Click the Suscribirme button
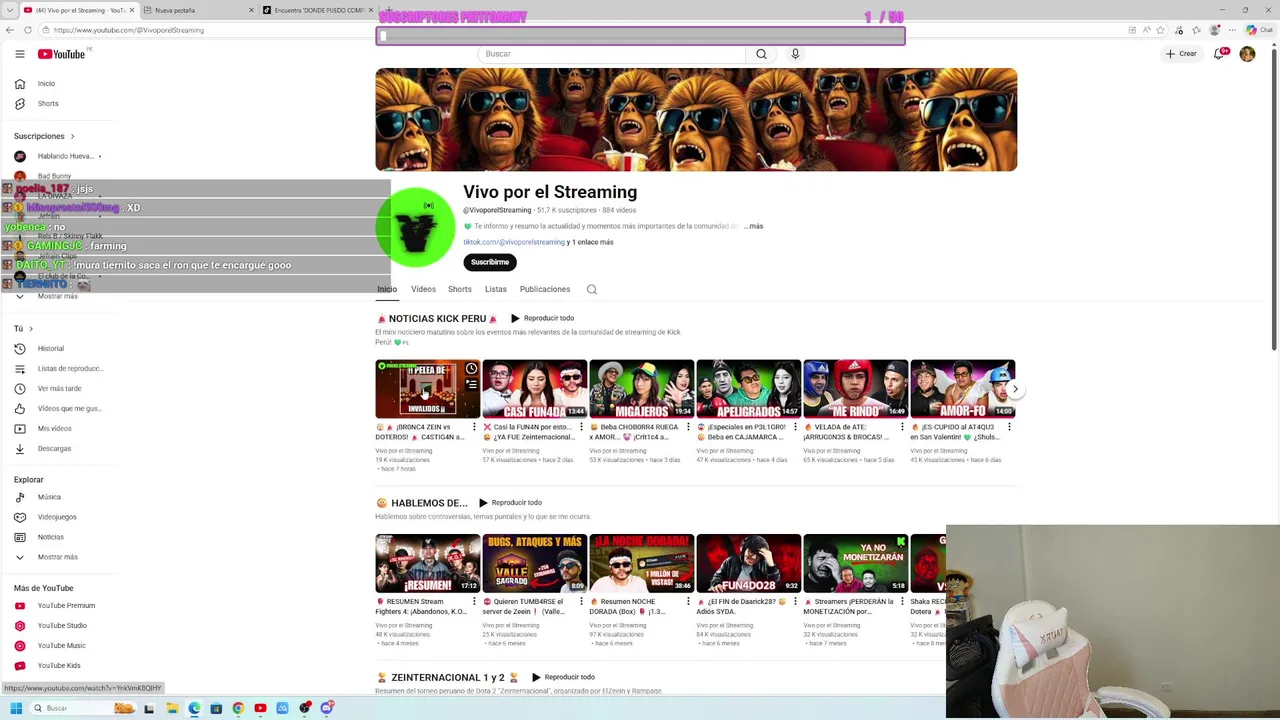Viewport: 1280px width, 720px height. pos(490,262)
